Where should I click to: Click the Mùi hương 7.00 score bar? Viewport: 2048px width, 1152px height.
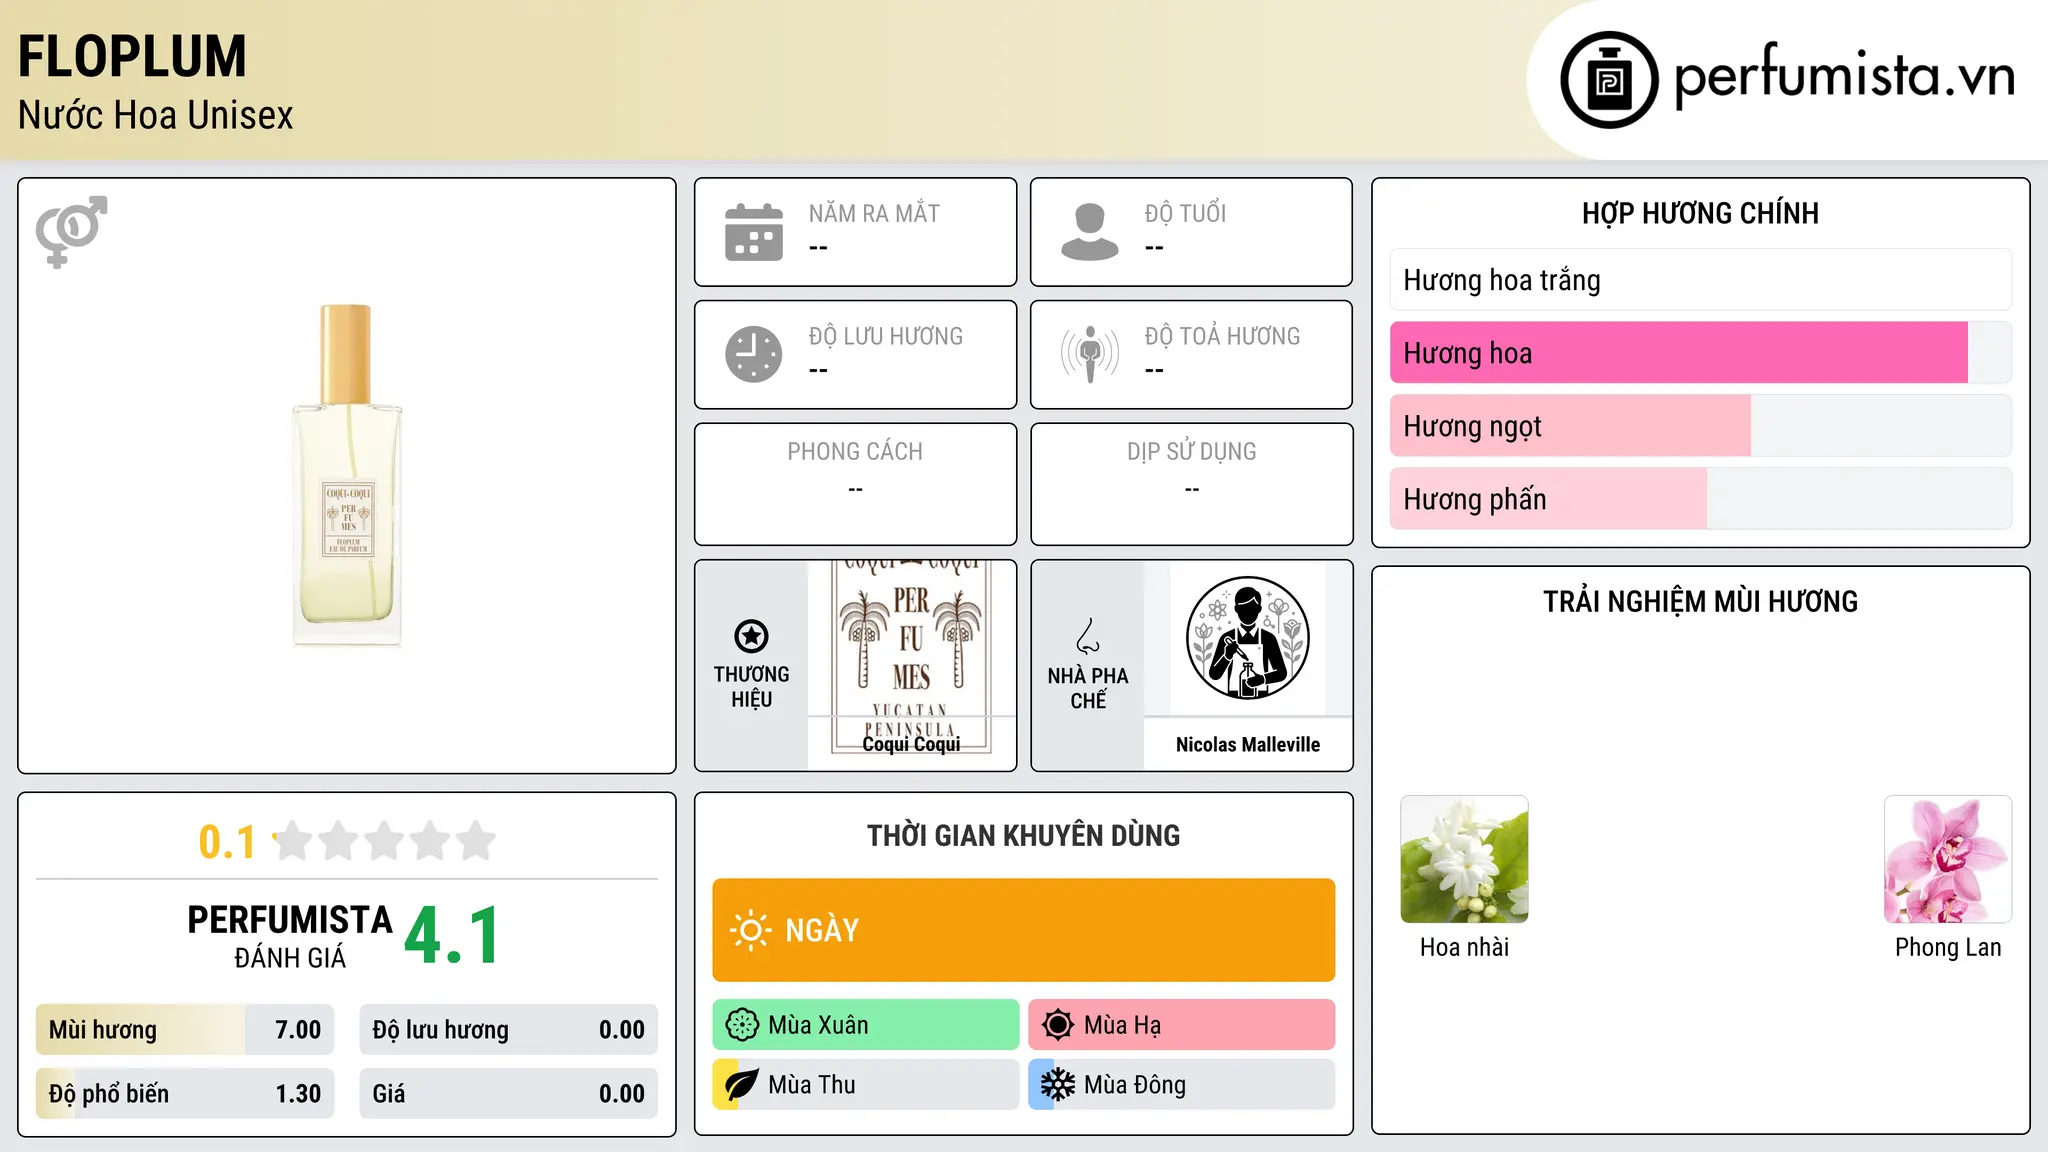click(x=185, y=1030)
